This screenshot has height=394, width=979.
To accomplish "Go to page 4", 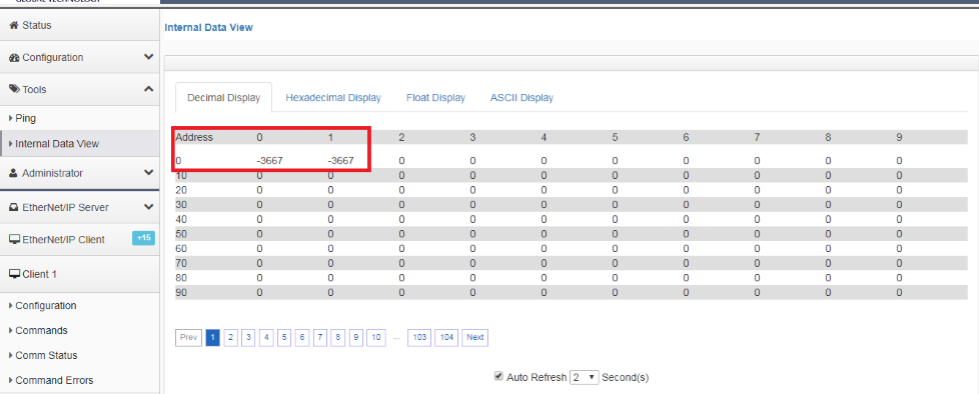I will click(x=267, y=337).
